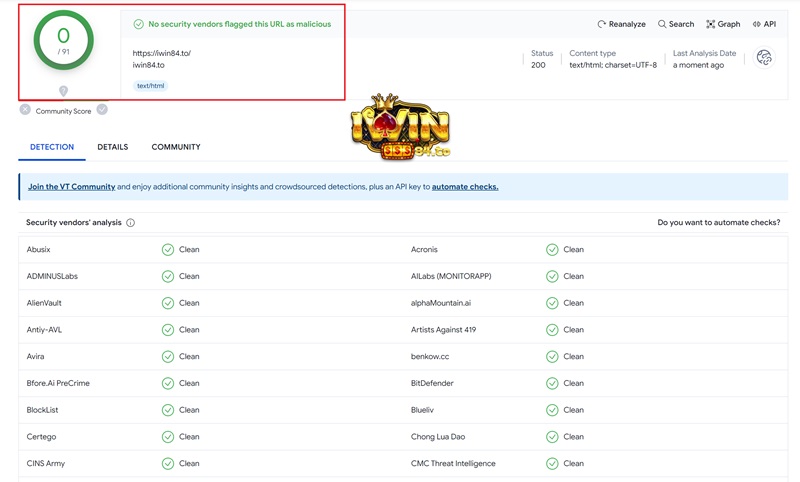
Task: Click the CINS Army clean check icon
Action: [x=168, y=463]
